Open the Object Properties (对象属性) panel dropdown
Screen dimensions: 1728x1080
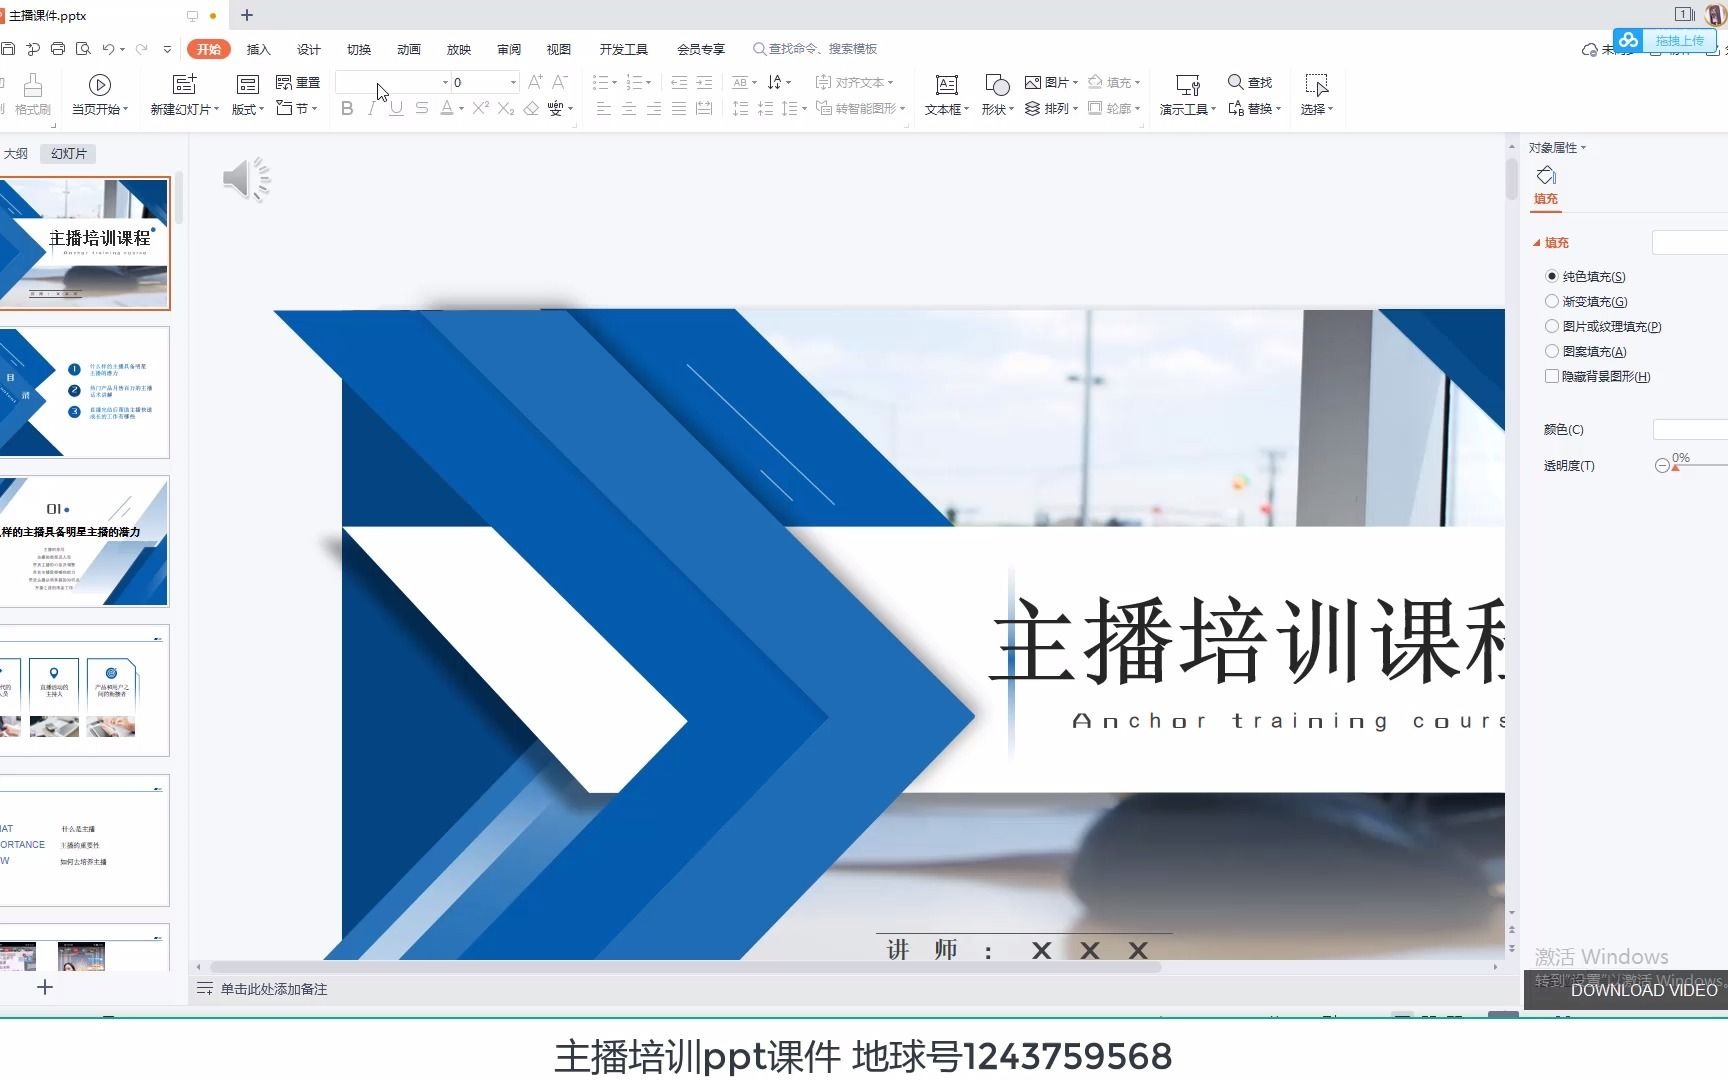[1584, 148]
